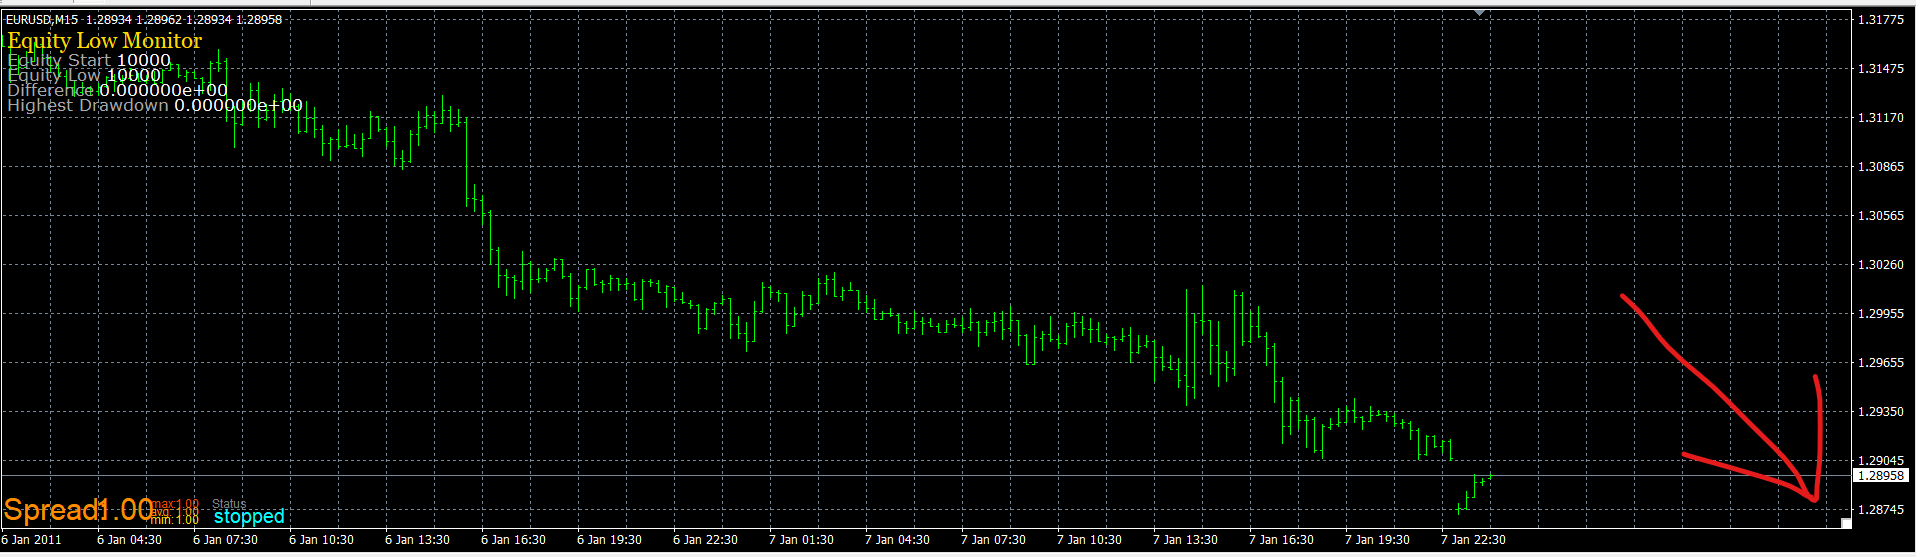Click the EURUSD,M15 chart title text
This screenshot has width=1916, height=557.
click(43, 19)
